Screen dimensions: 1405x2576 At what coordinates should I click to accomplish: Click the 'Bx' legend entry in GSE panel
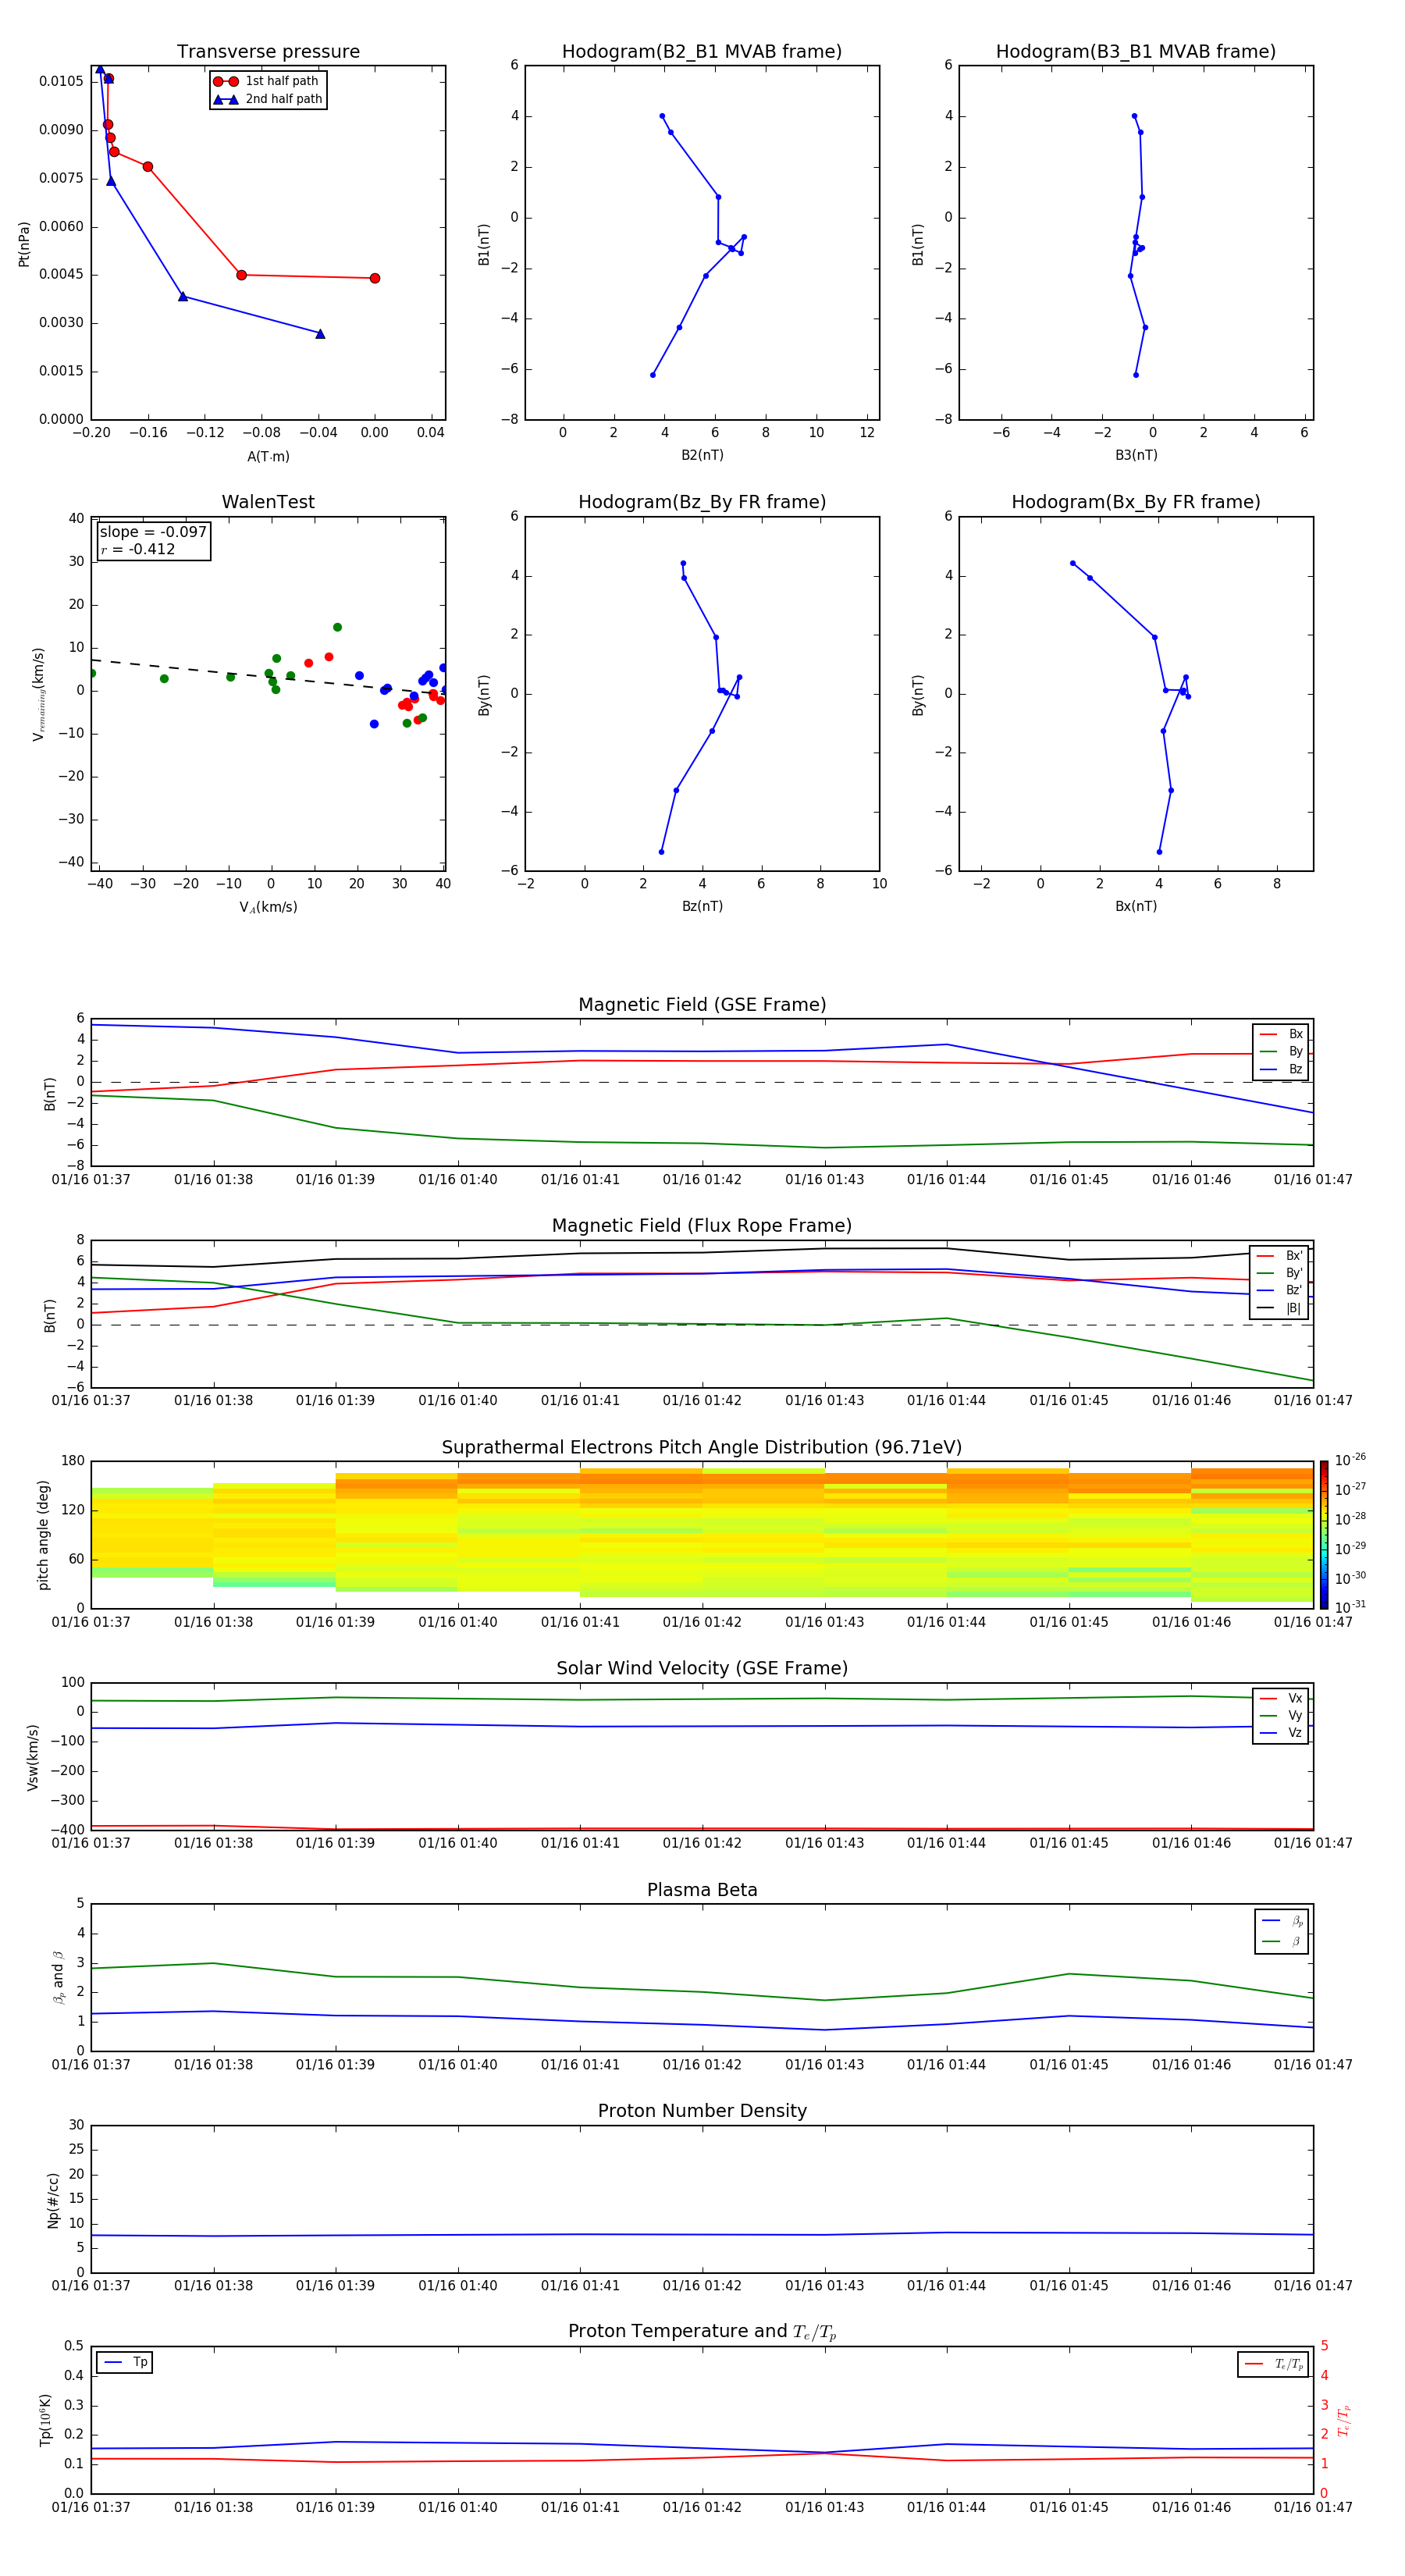point(1281,1034)
